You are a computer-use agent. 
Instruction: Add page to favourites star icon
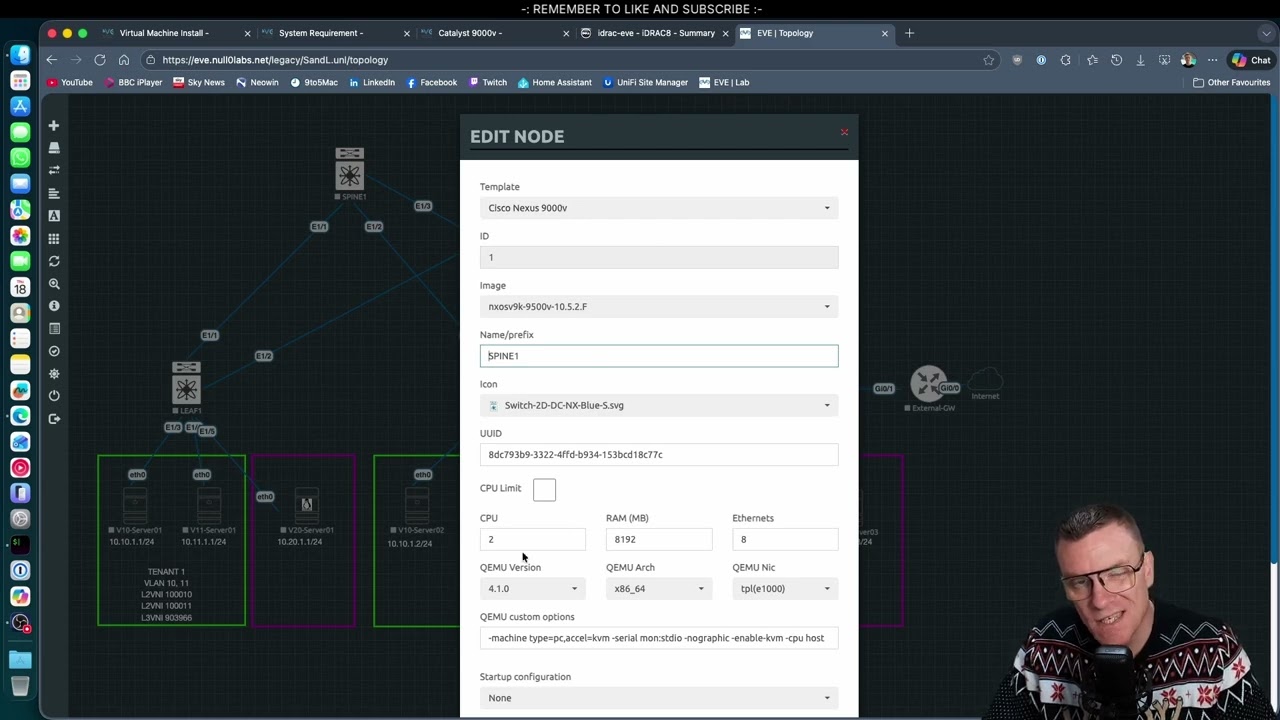click(x=989, y=60)
